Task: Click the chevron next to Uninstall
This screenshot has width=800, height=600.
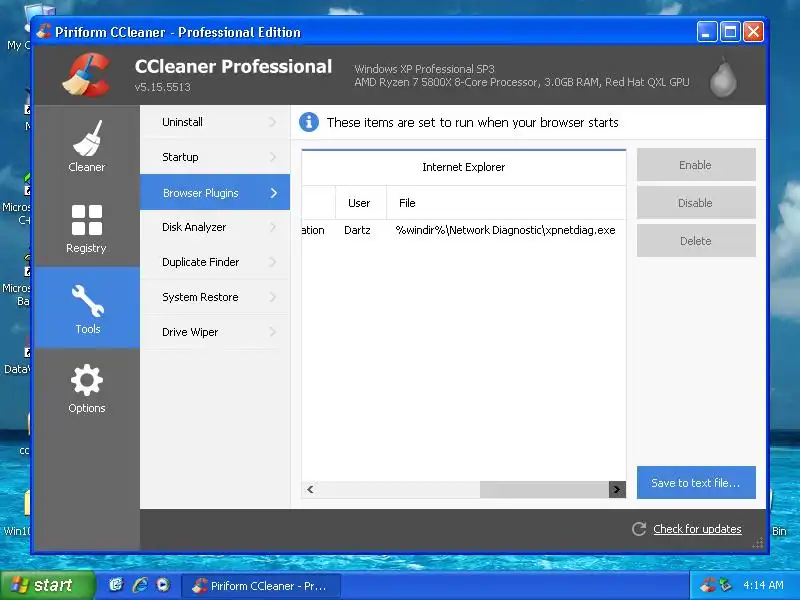Action: 273,122
